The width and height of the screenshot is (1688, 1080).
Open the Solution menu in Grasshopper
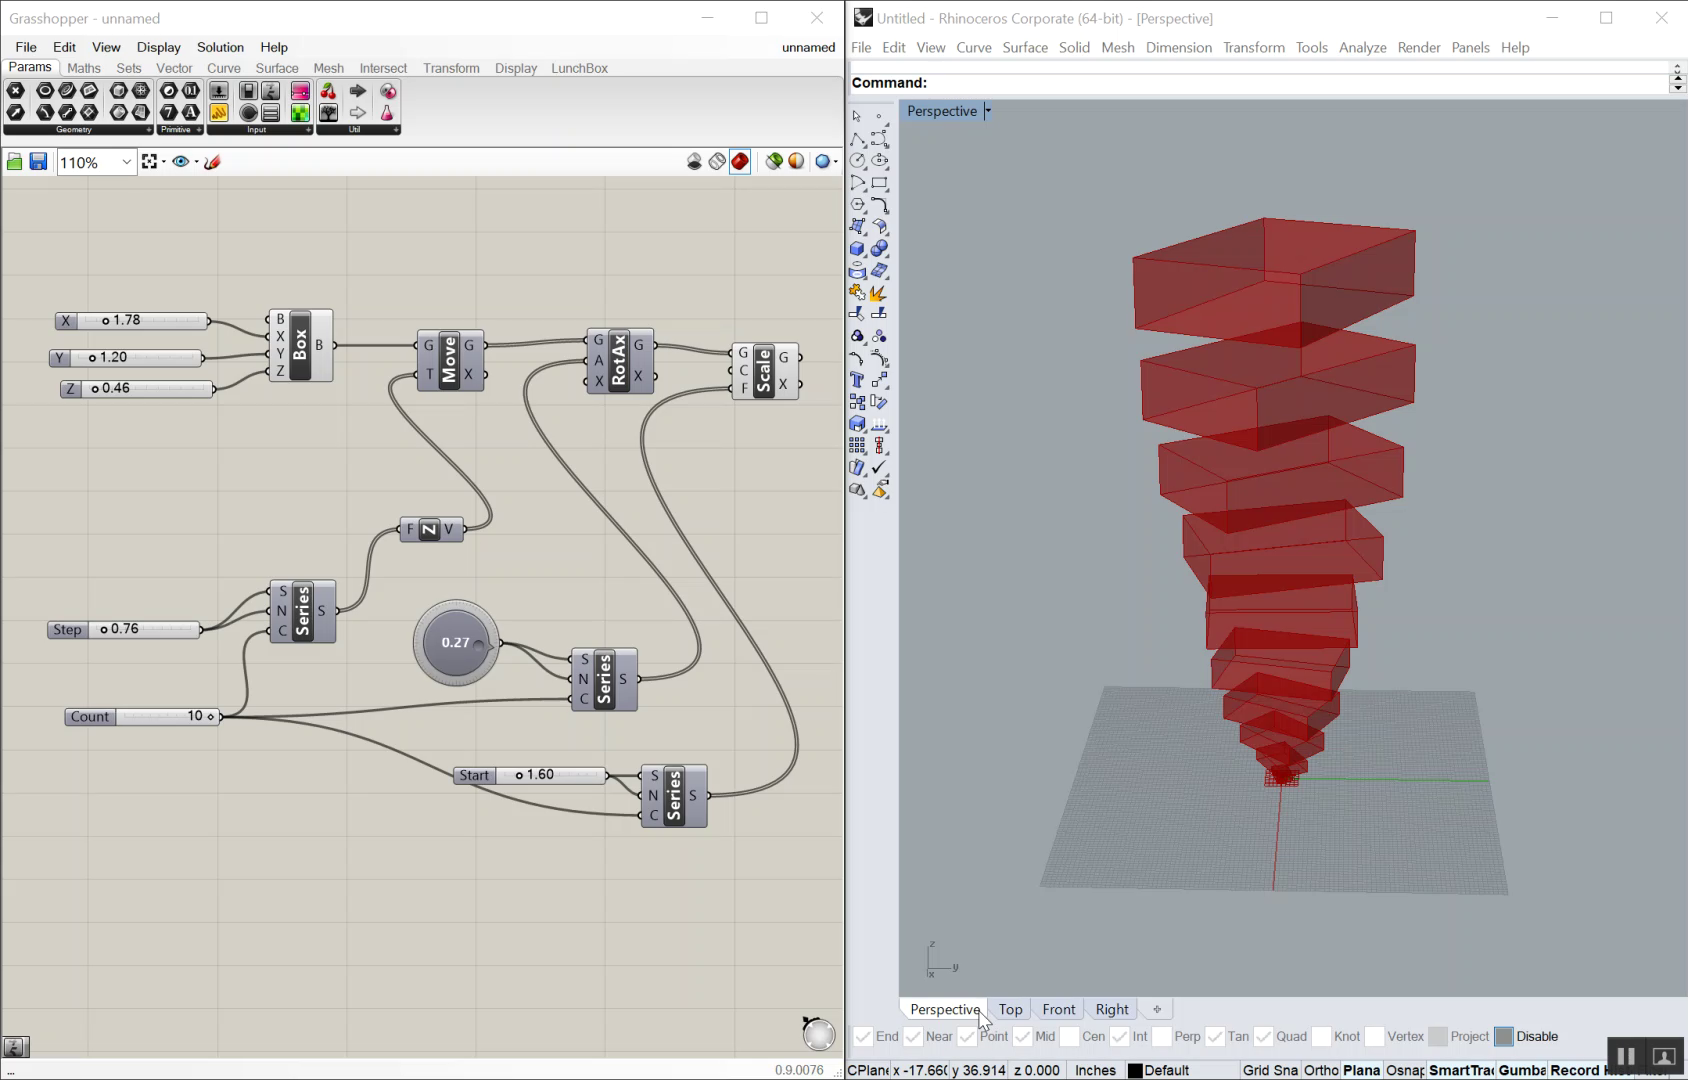coord(220,47)
